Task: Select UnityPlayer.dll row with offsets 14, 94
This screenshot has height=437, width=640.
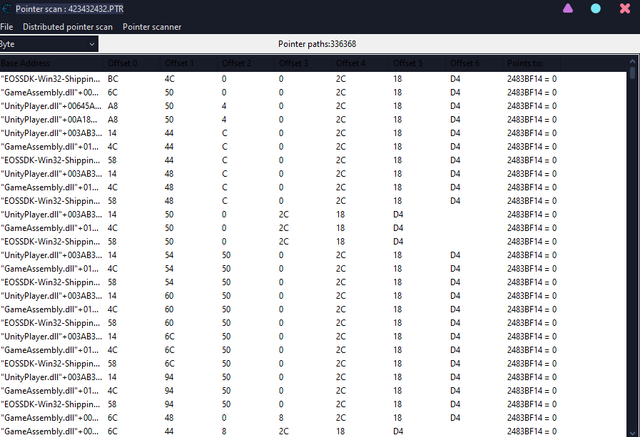Action: (x=313, y=377)
